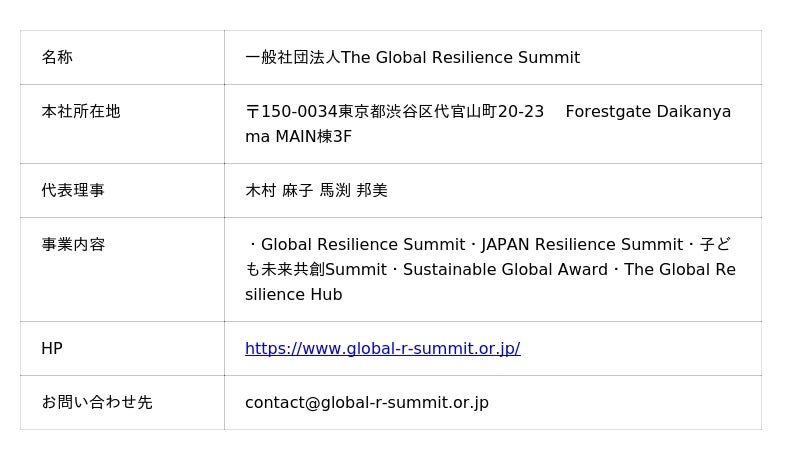Click the 一般社団法人The Global Resilience Summit name
The image size is (800, 460).
(412, 57)
